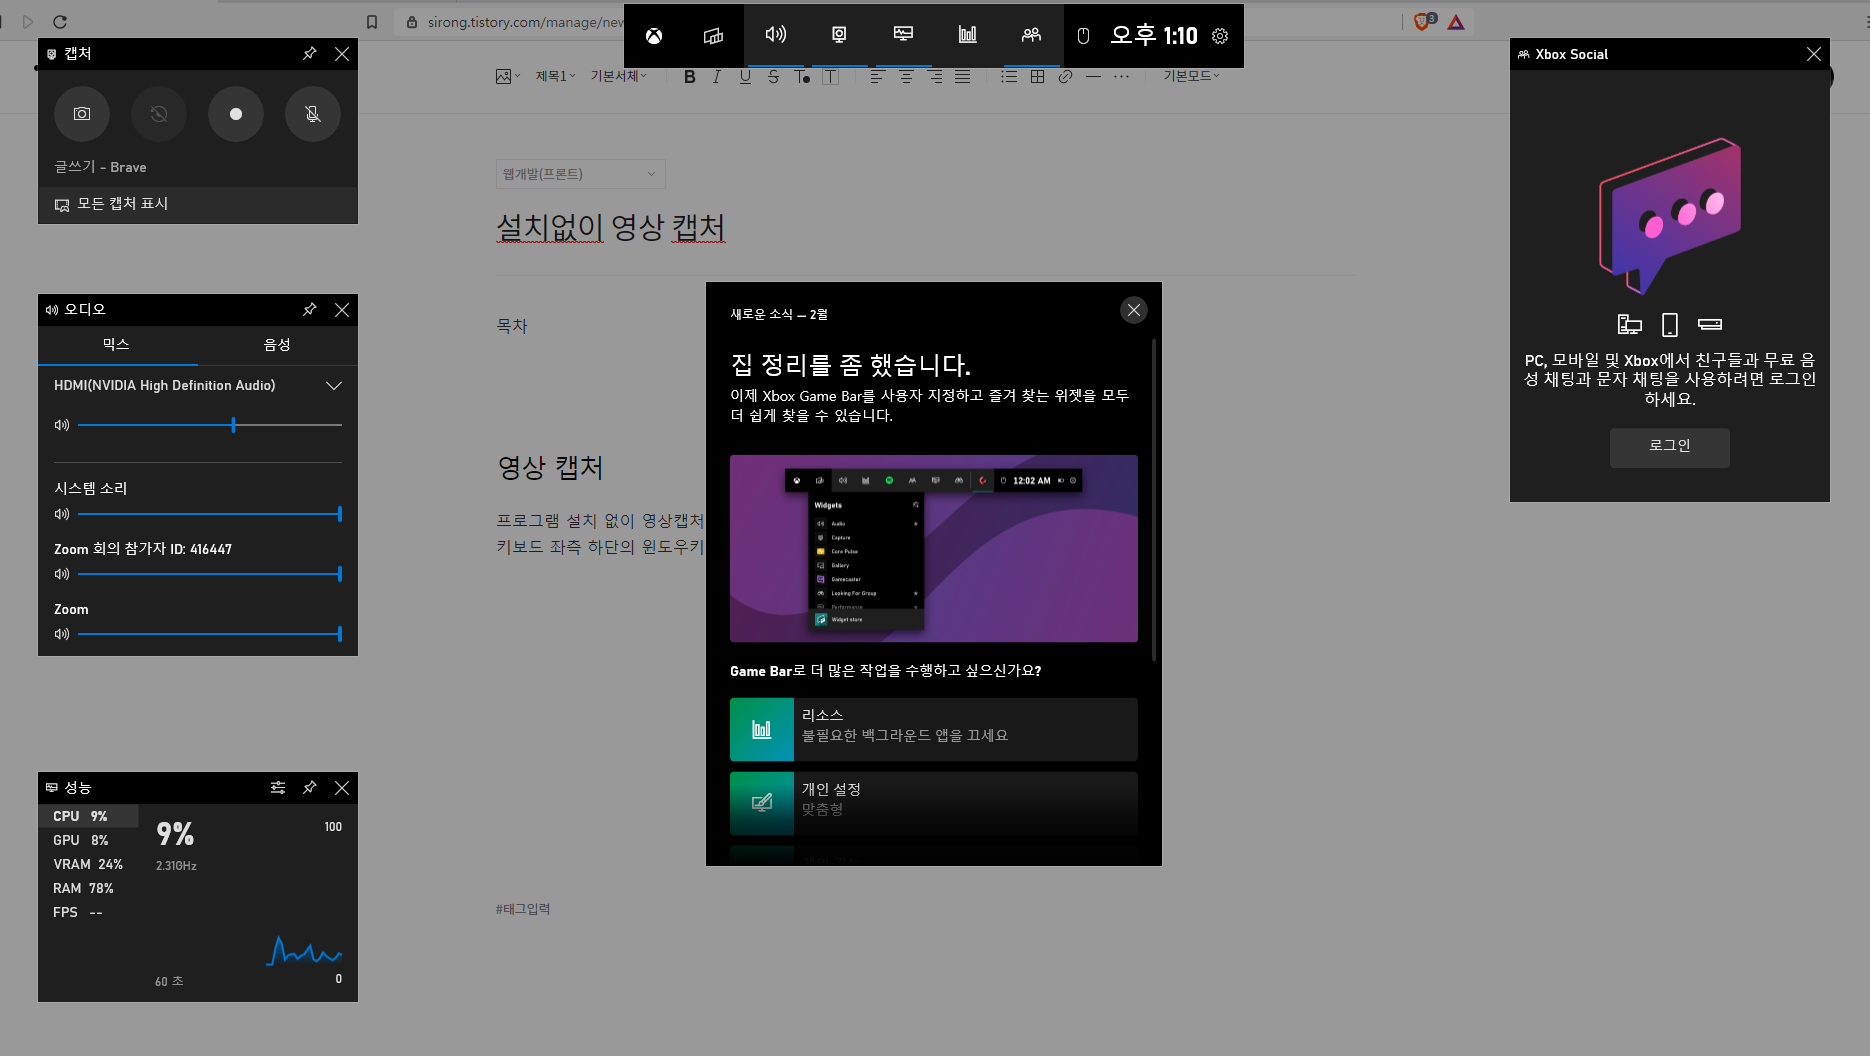
Task: Select the VRAM metric row
Action: click(88, 865)
